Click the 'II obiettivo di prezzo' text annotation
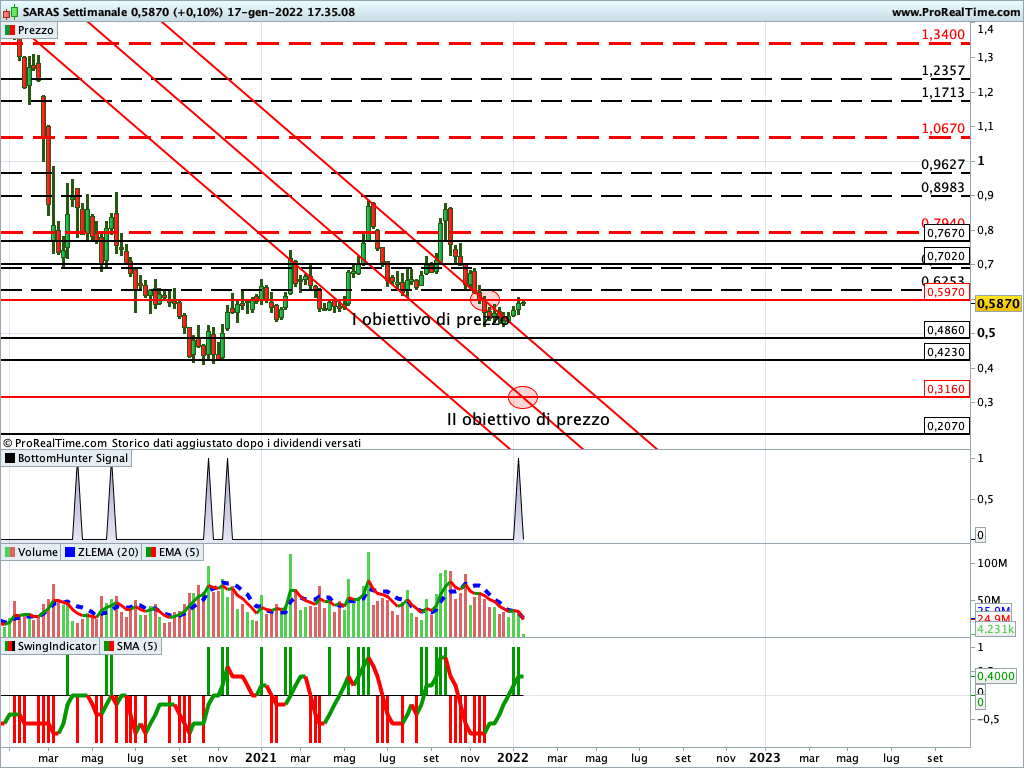 pyautogui.click(x=527, y=420)
